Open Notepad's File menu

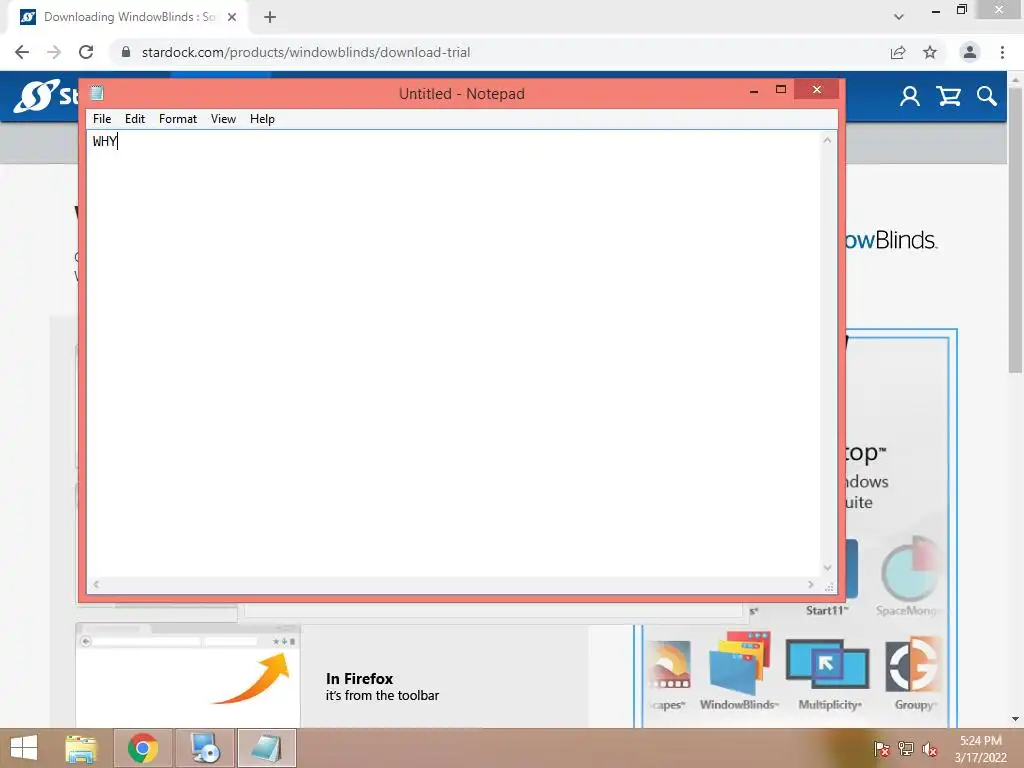point(102,119)
